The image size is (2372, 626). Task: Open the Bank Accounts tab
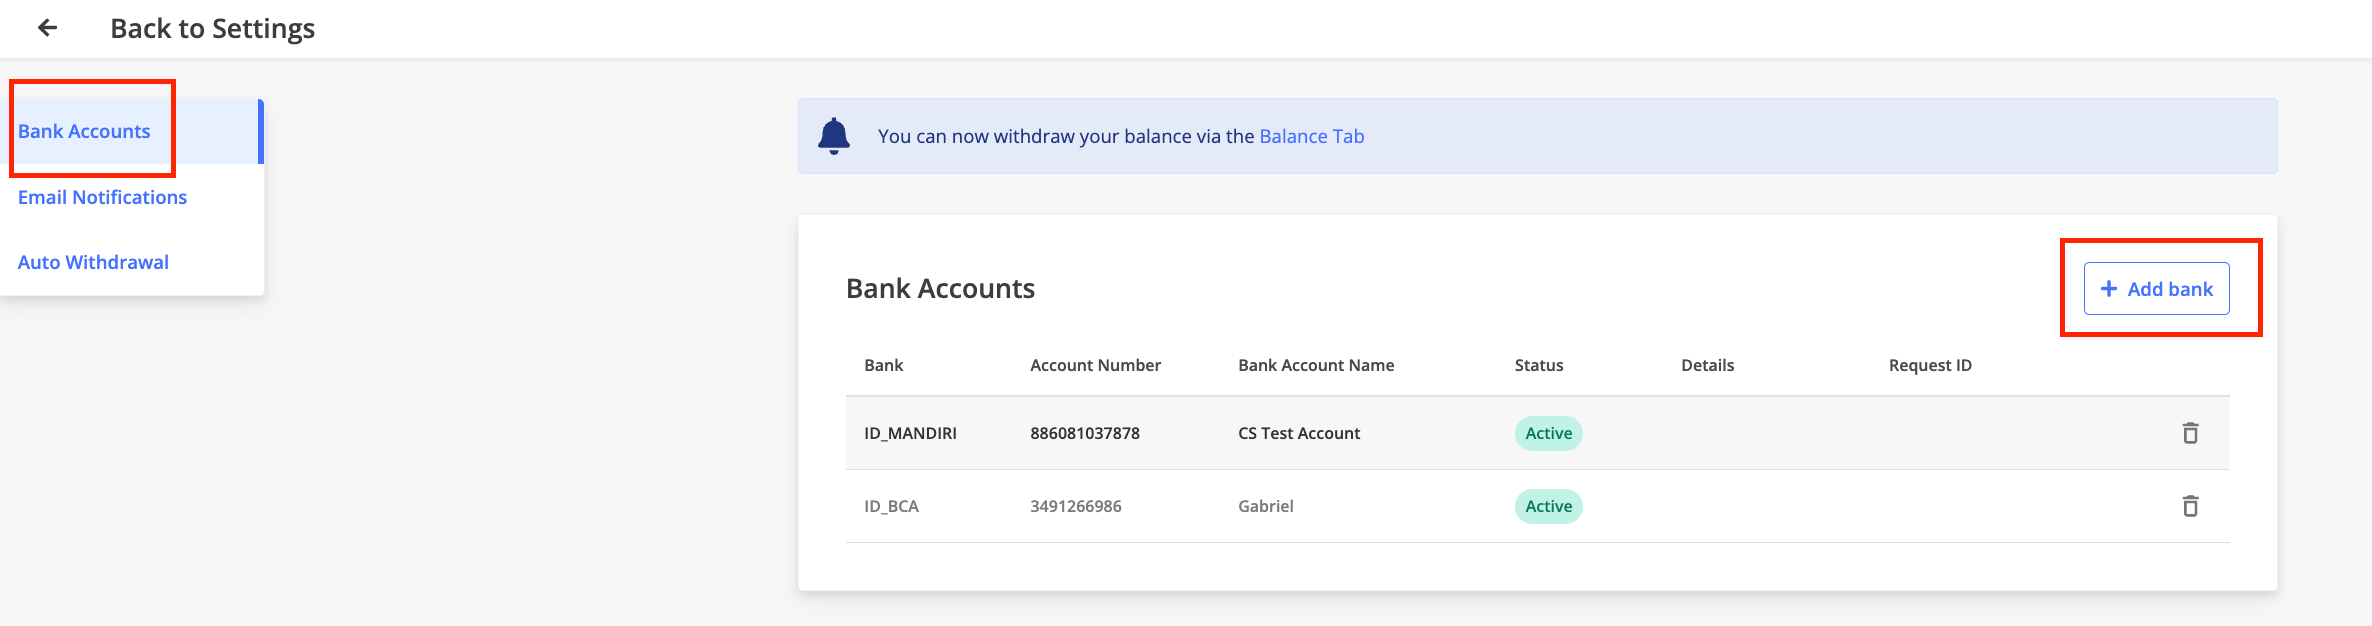tap(84, 131)
